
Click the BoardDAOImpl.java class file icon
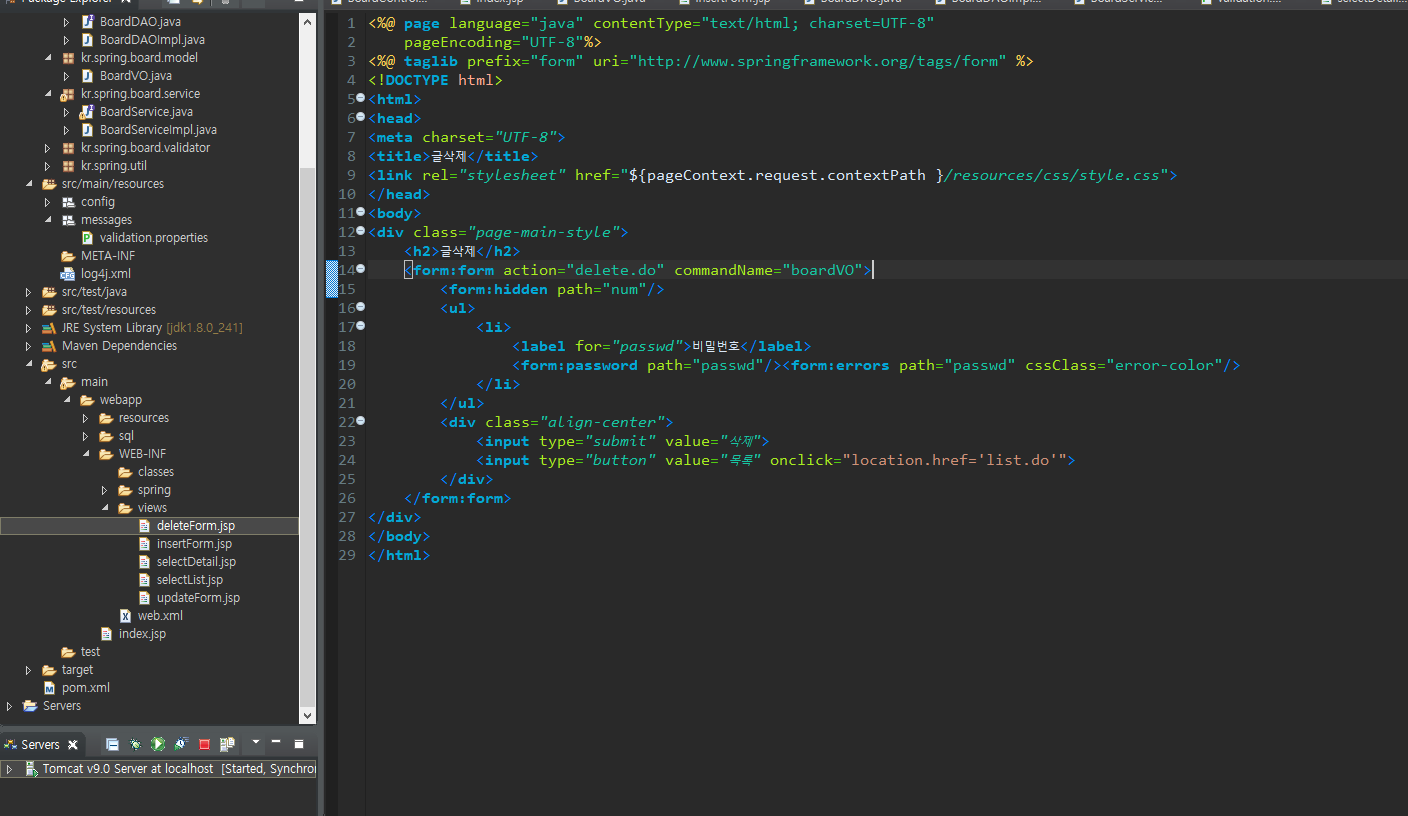(87, 40)
